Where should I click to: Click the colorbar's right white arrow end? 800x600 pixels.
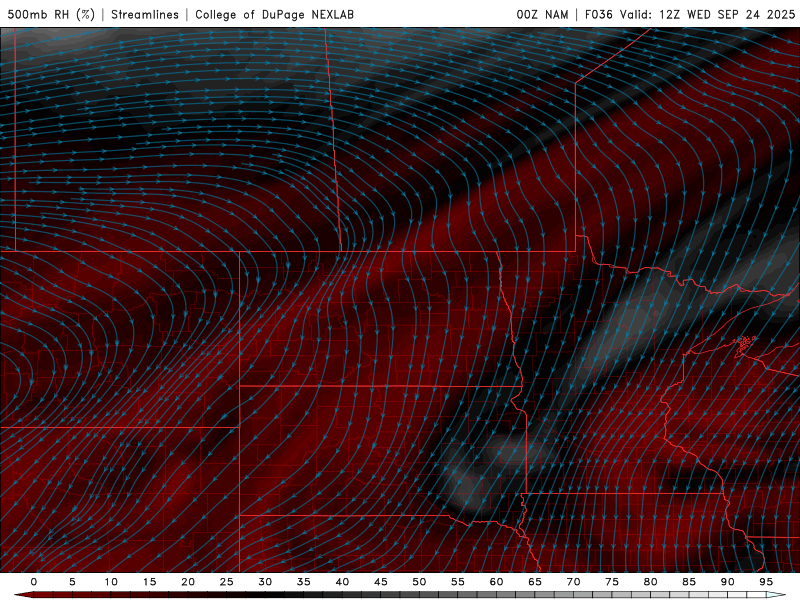[x=777, y=595]
